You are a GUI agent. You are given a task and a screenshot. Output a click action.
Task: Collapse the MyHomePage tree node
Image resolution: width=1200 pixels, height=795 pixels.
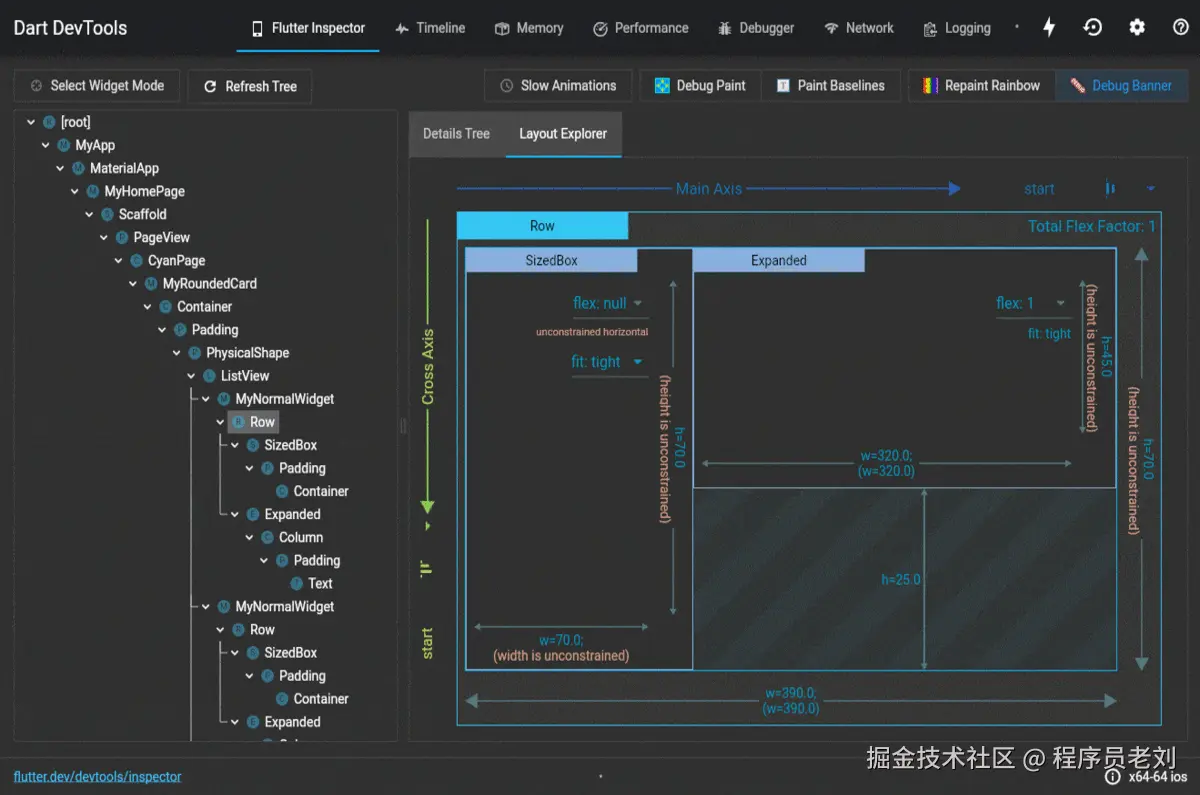click(75, 191)
